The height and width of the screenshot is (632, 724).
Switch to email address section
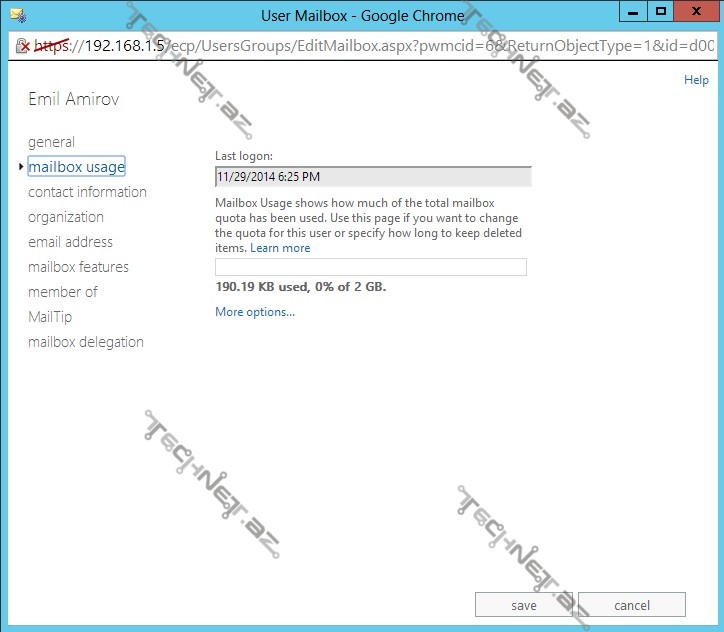pyautogui.click(x=70, y=242)
